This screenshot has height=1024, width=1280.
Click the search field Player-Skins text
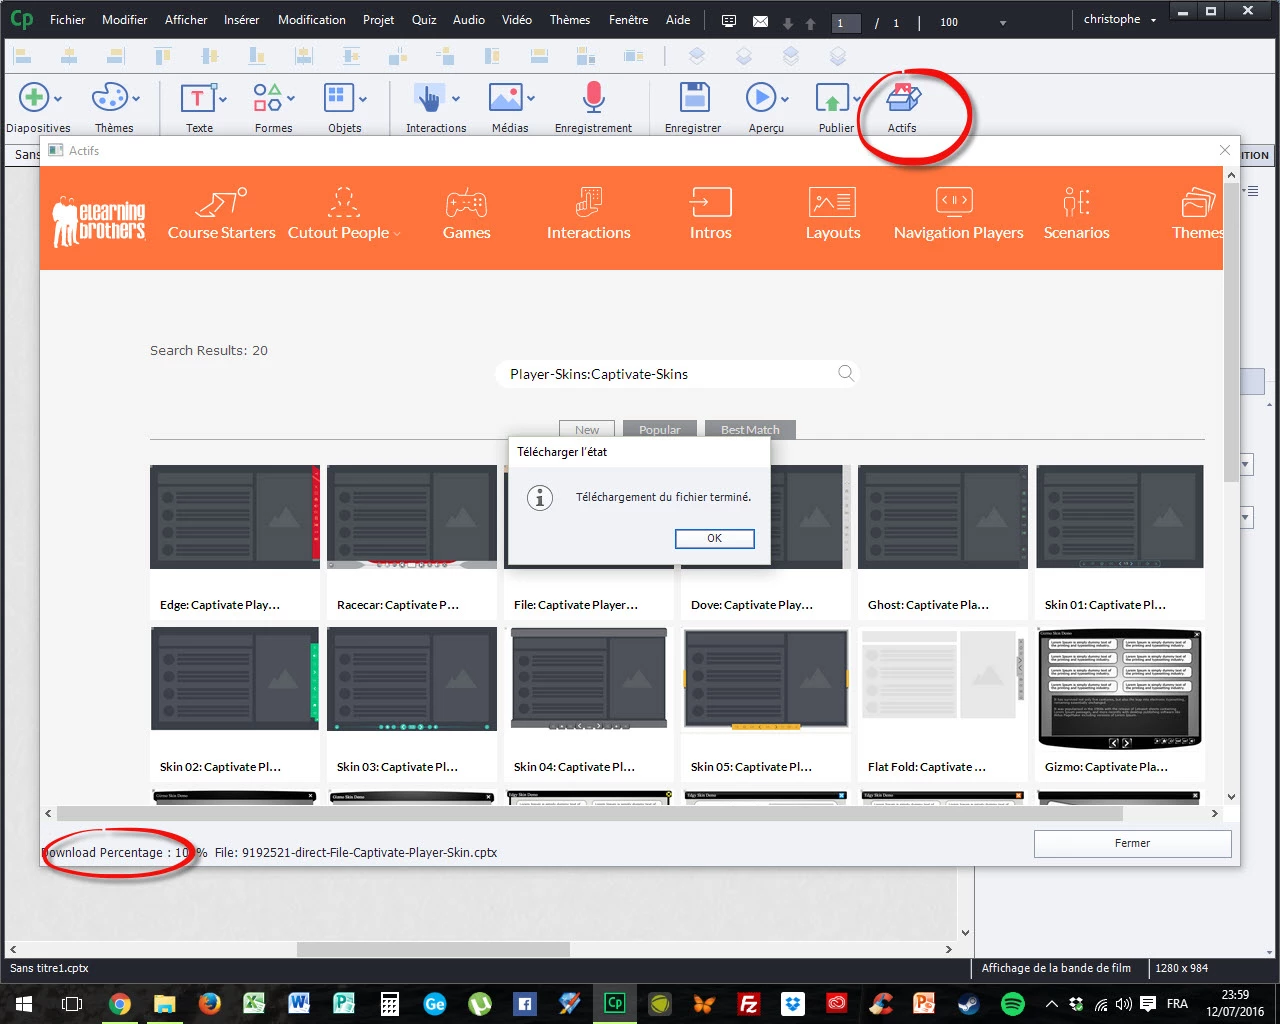click(x=599, y=374)
